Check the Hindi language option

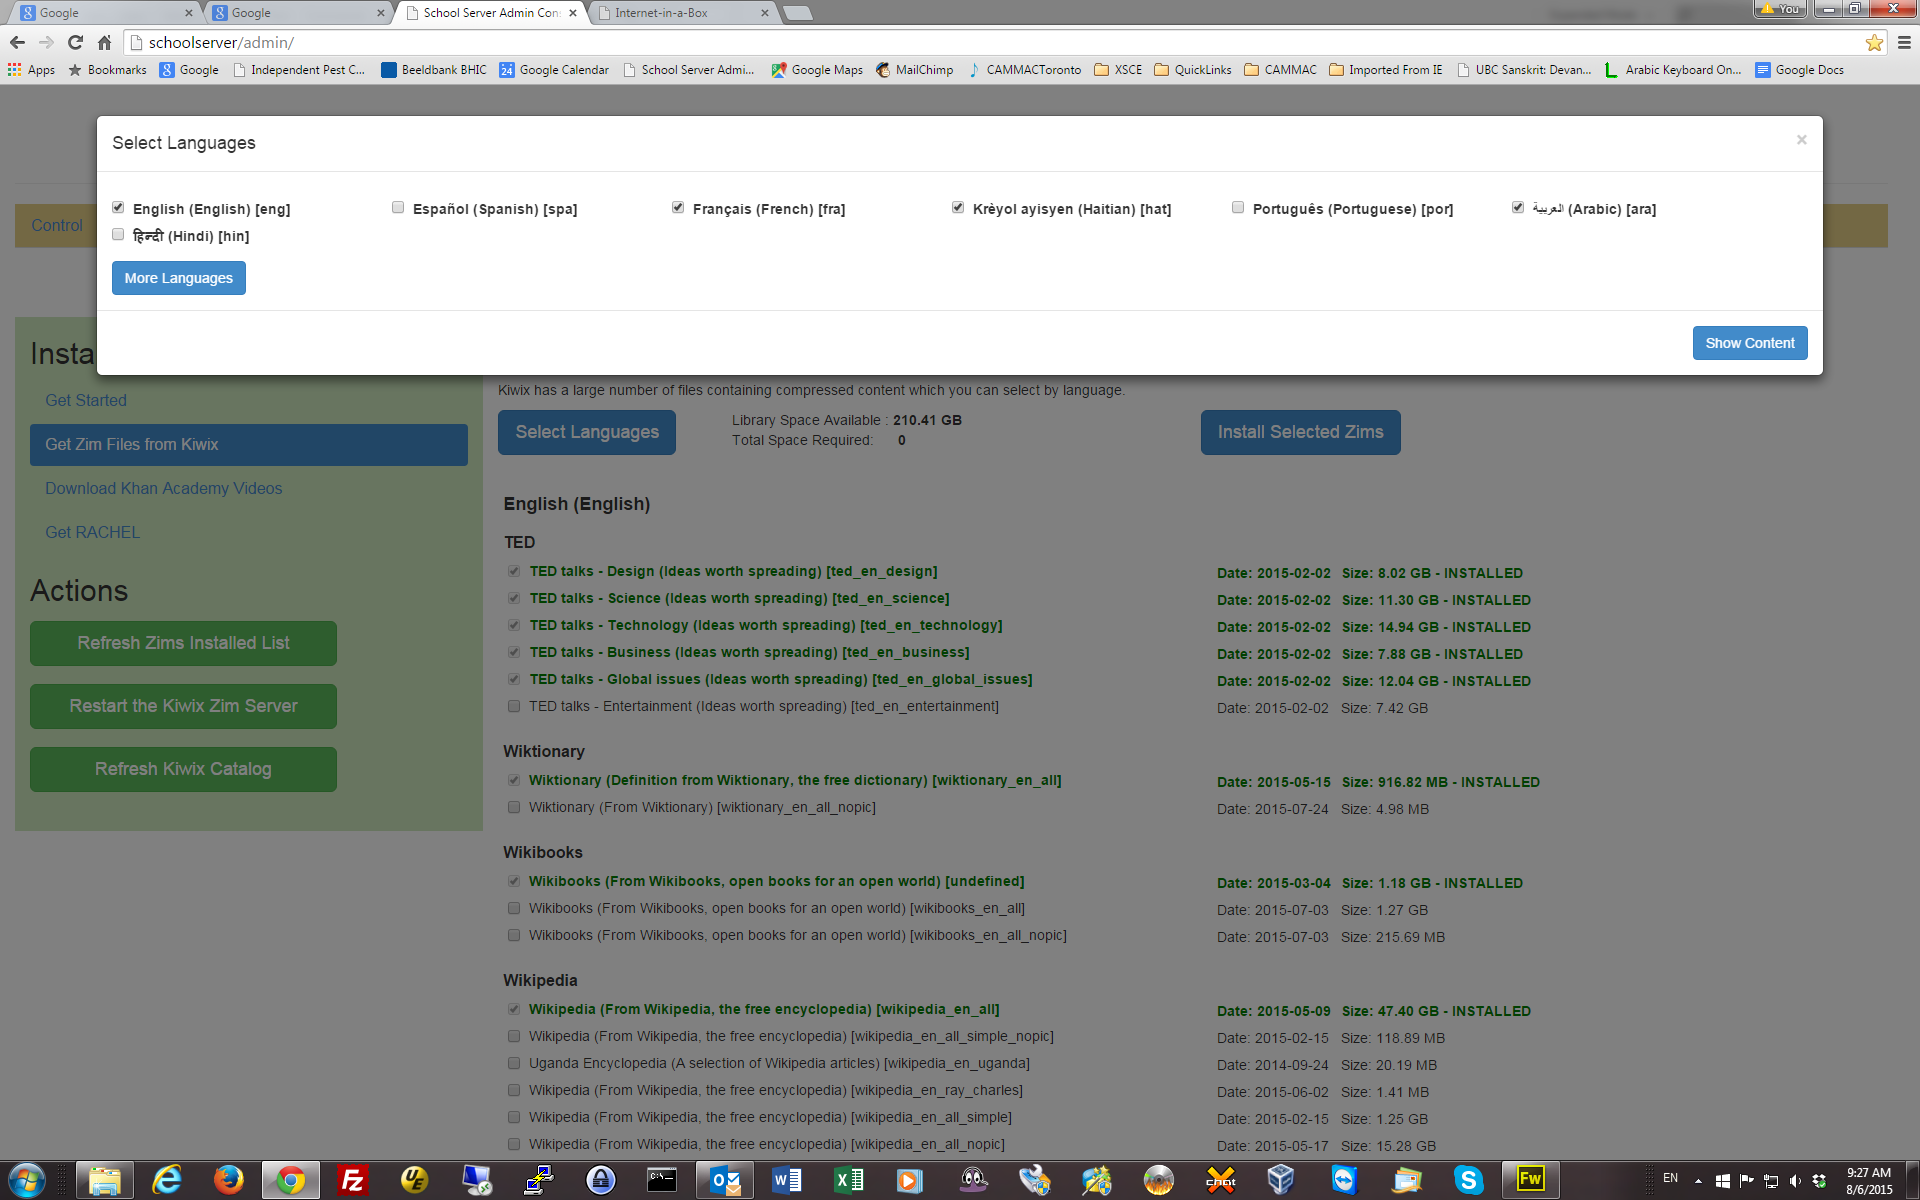click(x=118, y=235)
